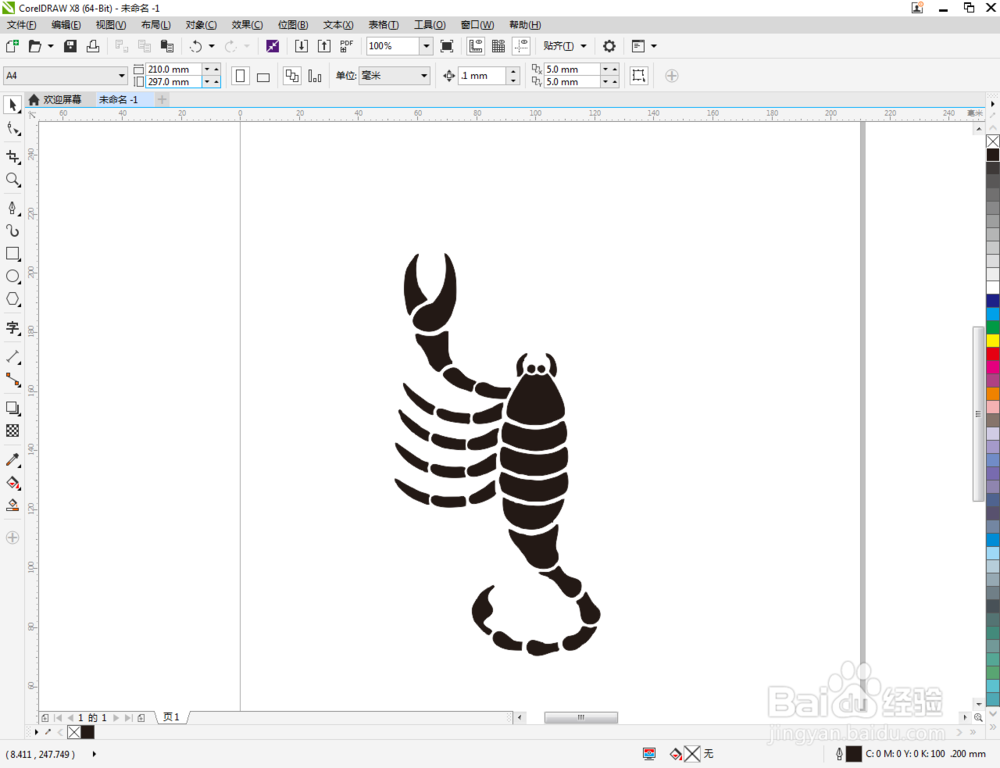The width and height of the screenshot is (1000, 768).
Task: Click the horizontal scrollbar thumb
Action: (580, 718)
